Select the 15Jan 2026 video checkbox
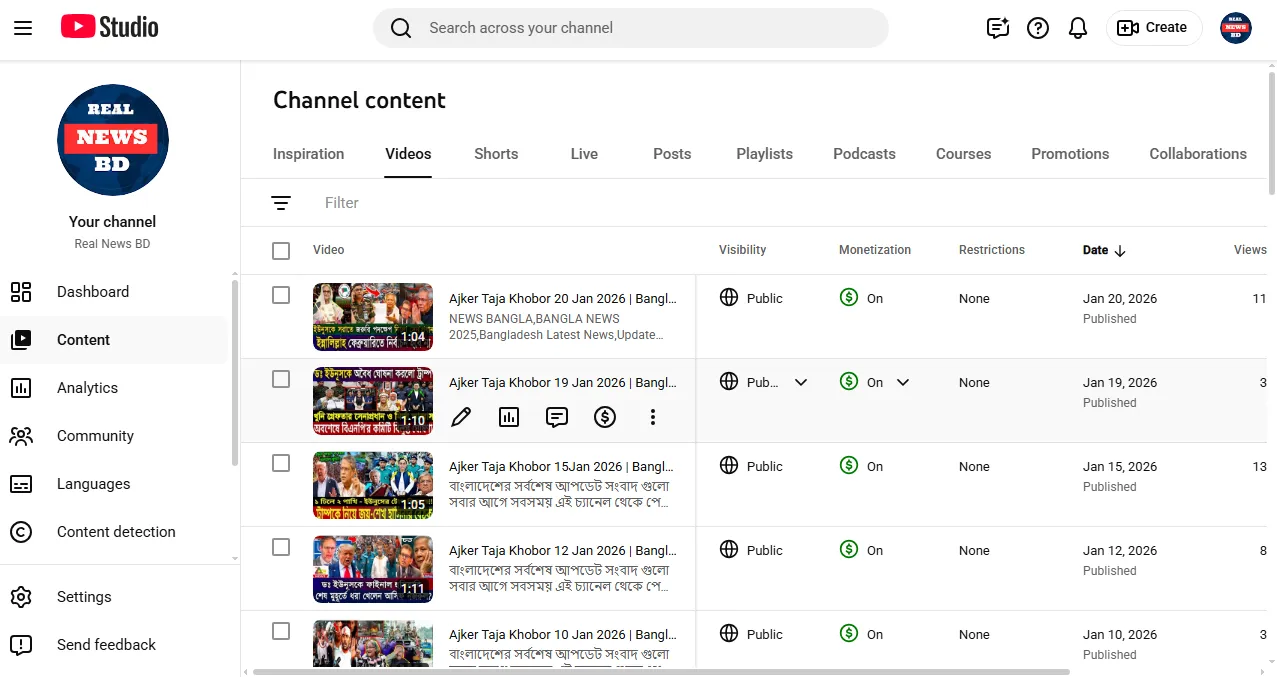Viewport: 1277px width, 677px height. pos(281,463)
